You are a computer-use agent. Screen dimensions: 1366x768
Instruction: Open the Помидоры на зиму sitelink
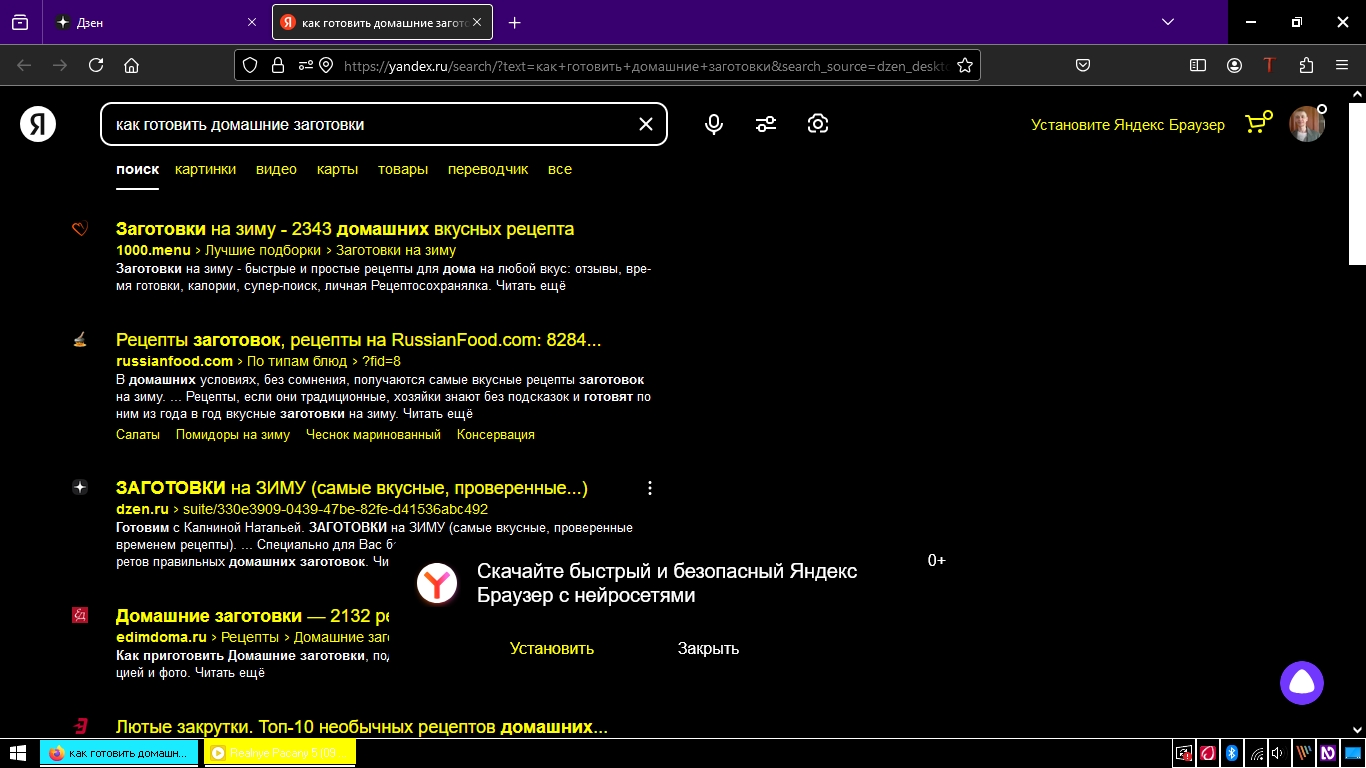coord(233,435)
